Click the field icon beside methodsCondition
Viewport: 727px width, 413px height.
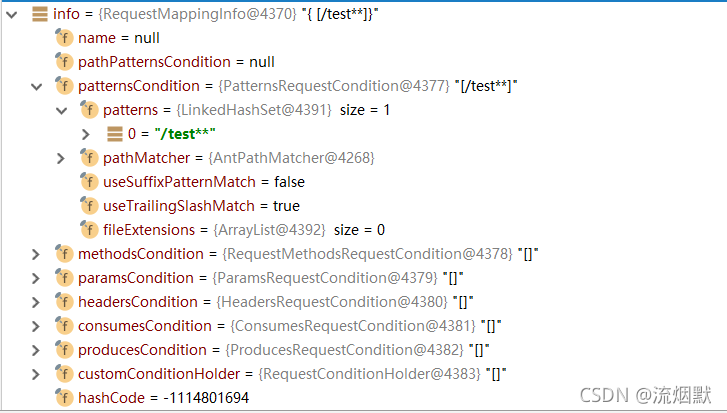[x=64, y=254]
